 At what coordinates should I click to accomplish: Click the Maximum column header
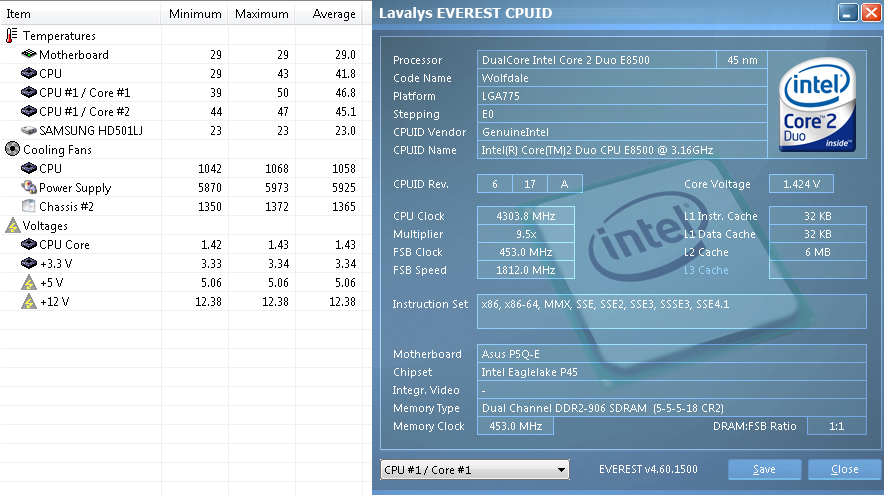pyautogui.click(x=262, y=14)
